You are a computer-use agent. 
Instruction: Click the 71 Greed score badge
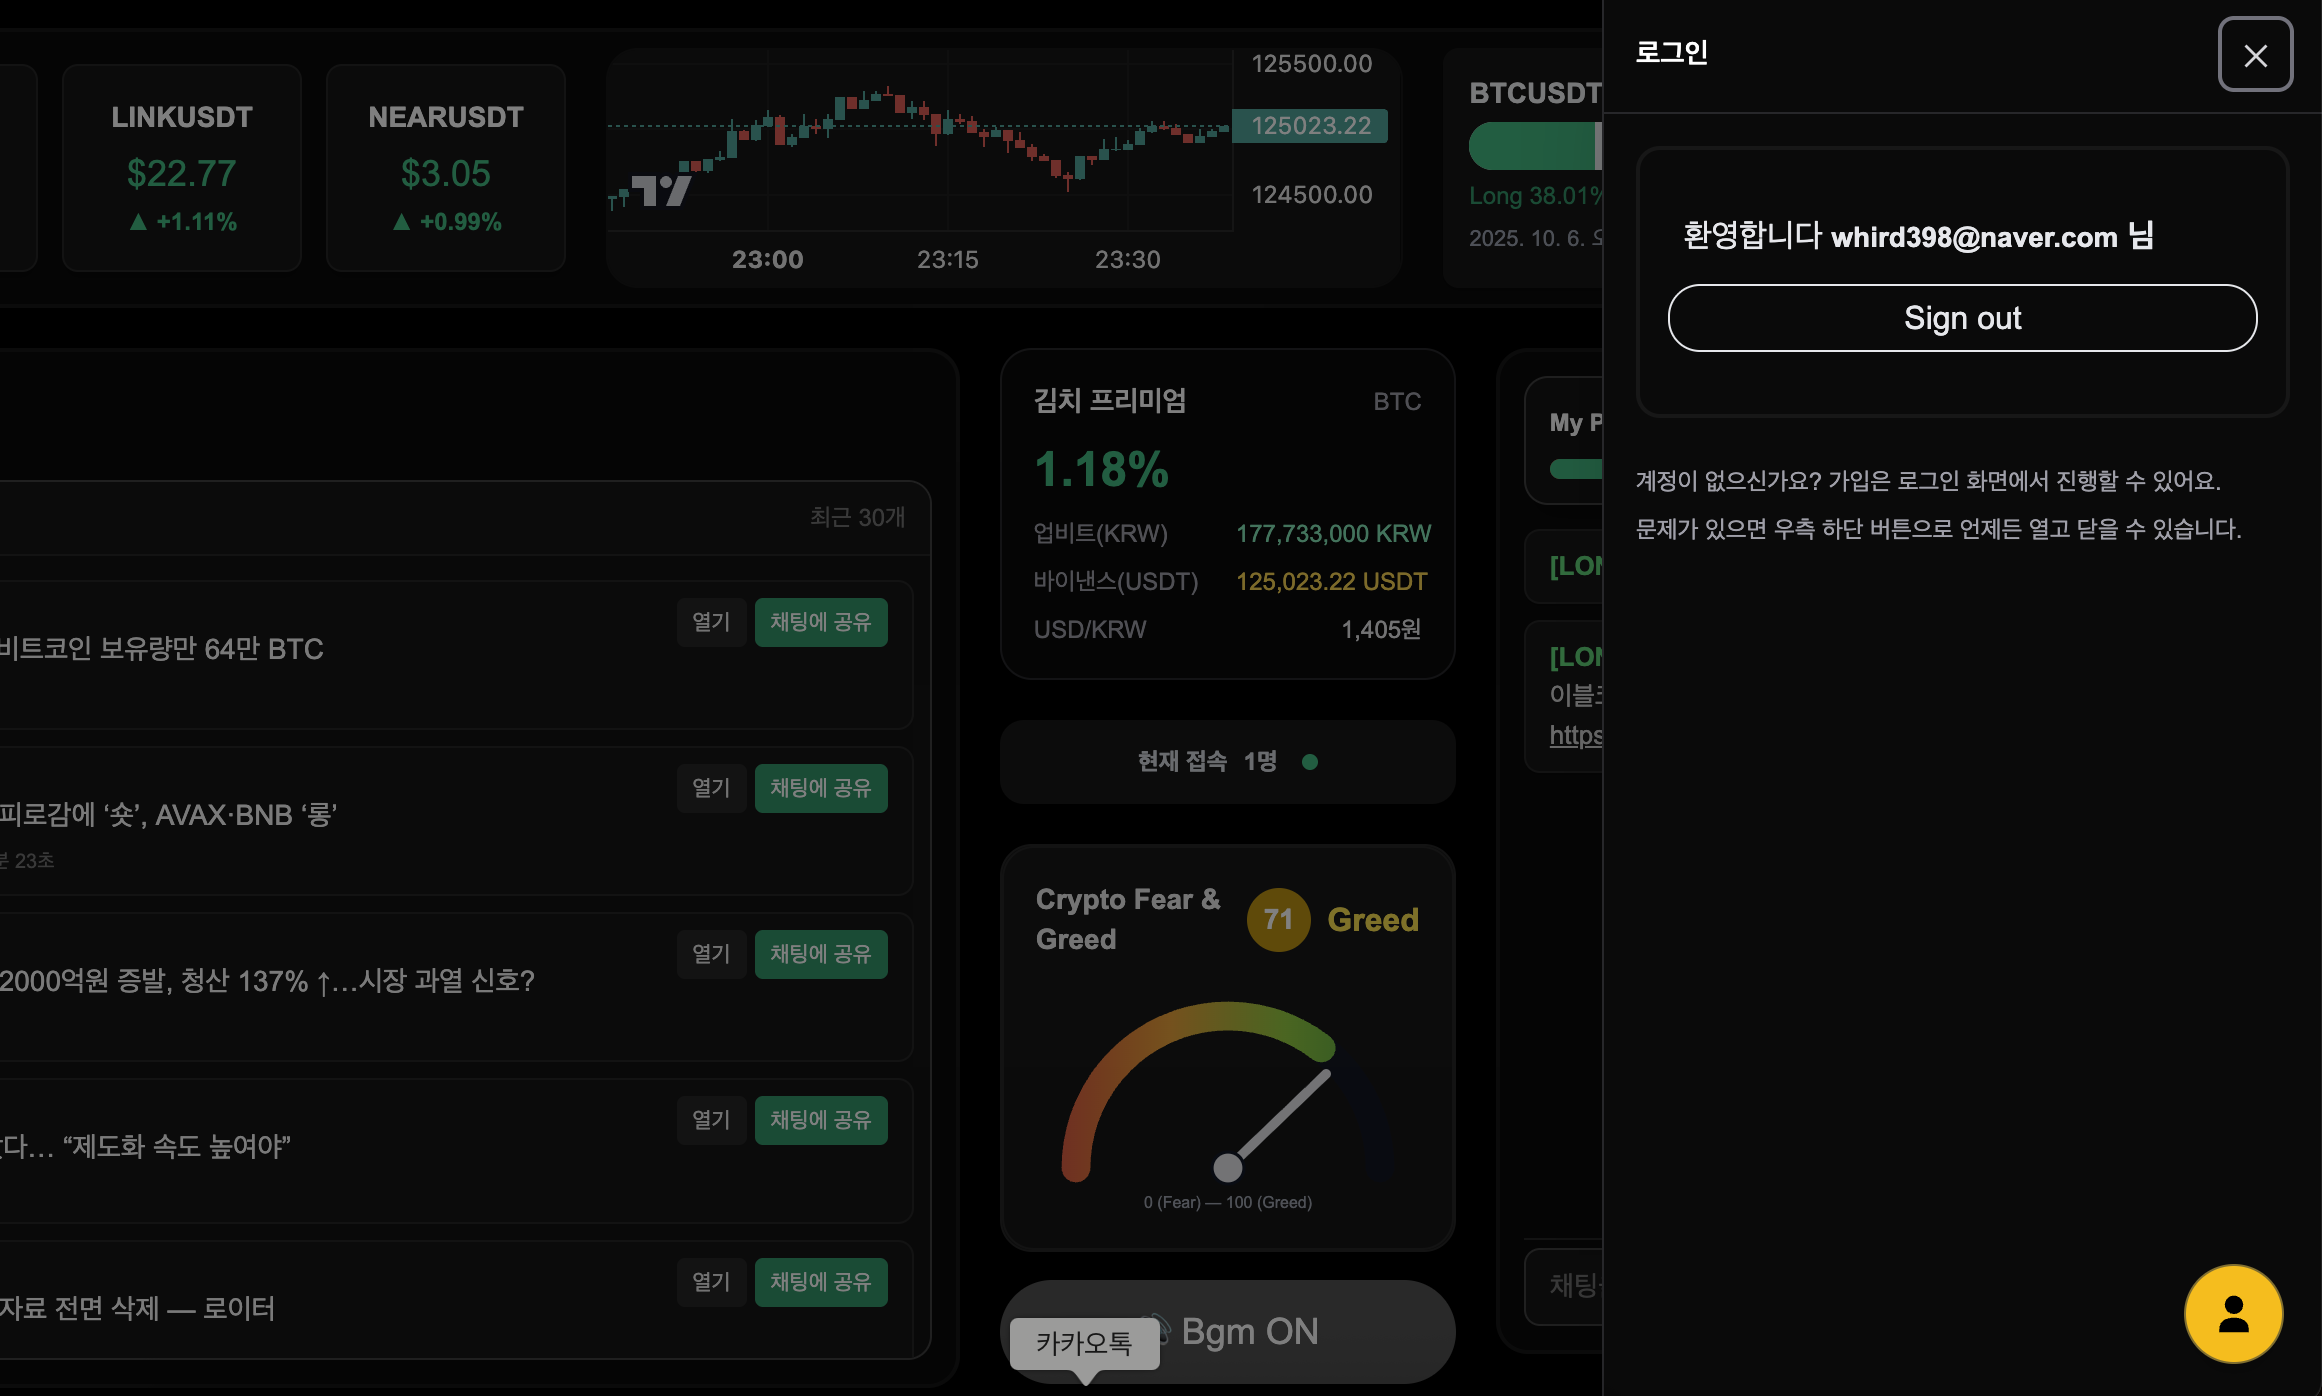tap(1277, 919)
